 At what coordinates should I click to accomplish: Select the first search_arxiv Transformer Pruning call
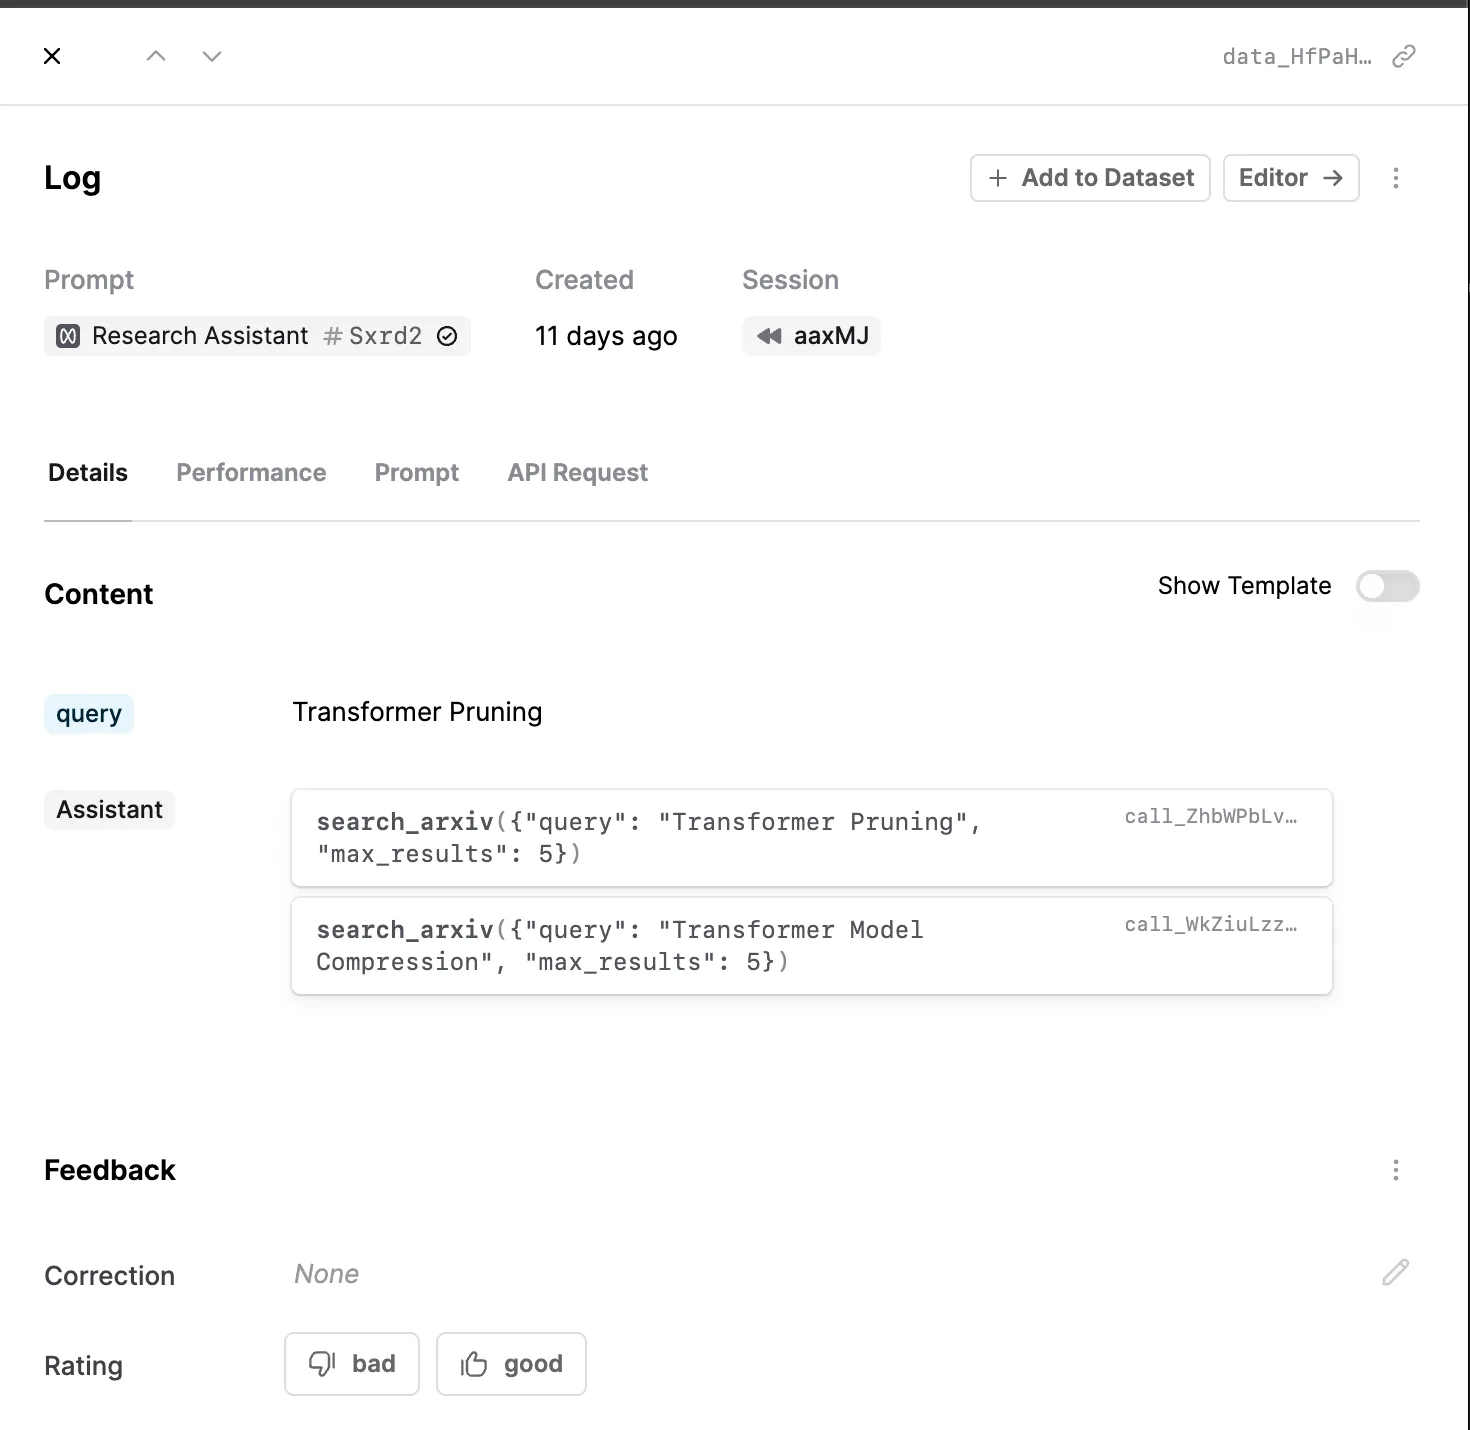tap(811, 838)
